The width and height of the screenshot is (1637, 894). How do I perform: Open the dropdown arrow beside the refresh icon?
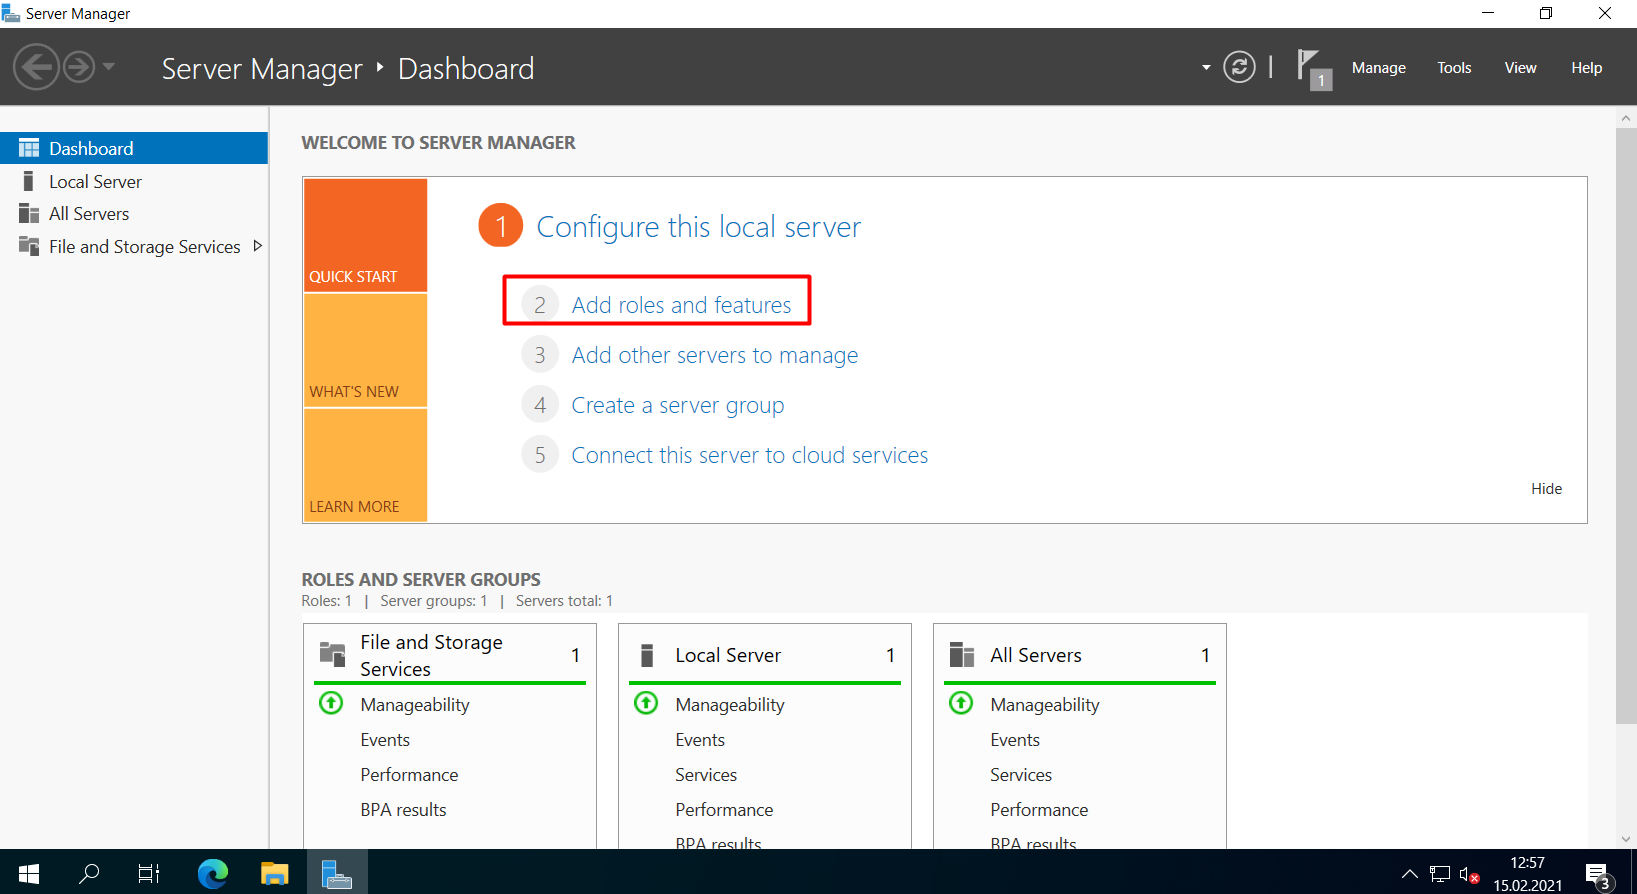1206,68
